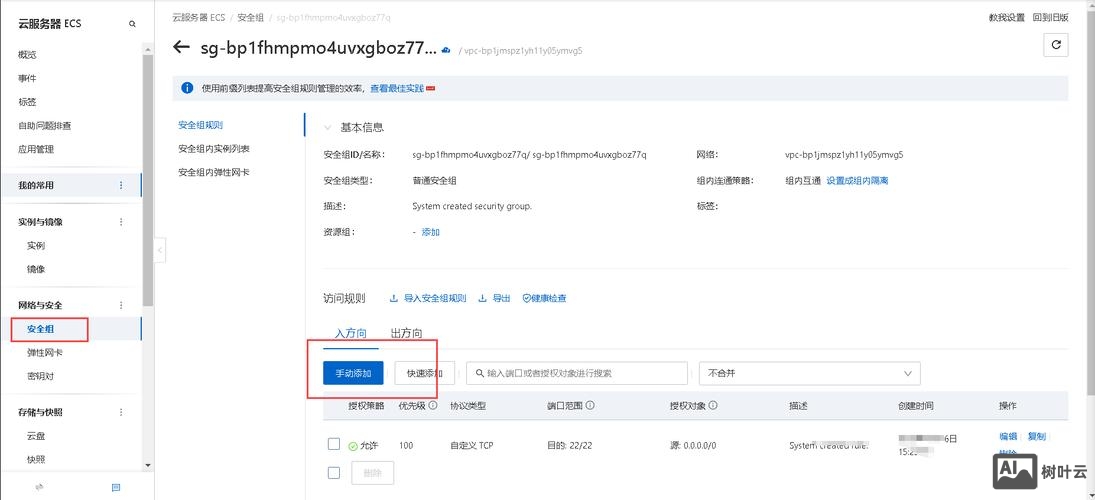Click the 授权对象 column info icon

[x=713, y=405]
